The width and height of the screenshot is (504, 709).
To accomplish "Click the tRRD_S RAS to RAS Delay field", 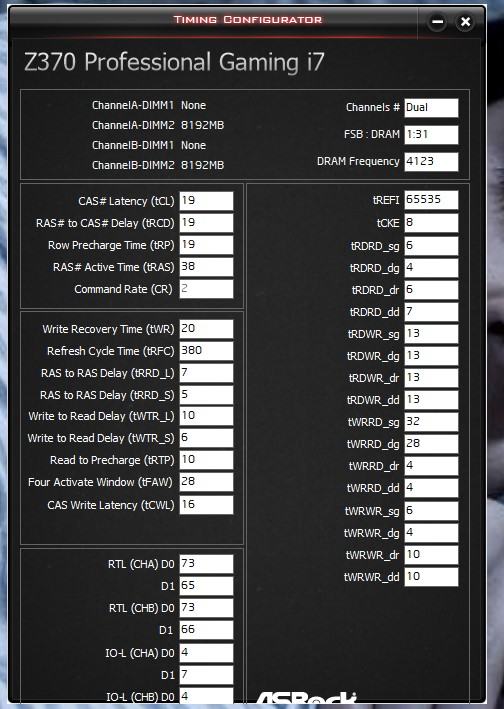I will click(207, 395).
